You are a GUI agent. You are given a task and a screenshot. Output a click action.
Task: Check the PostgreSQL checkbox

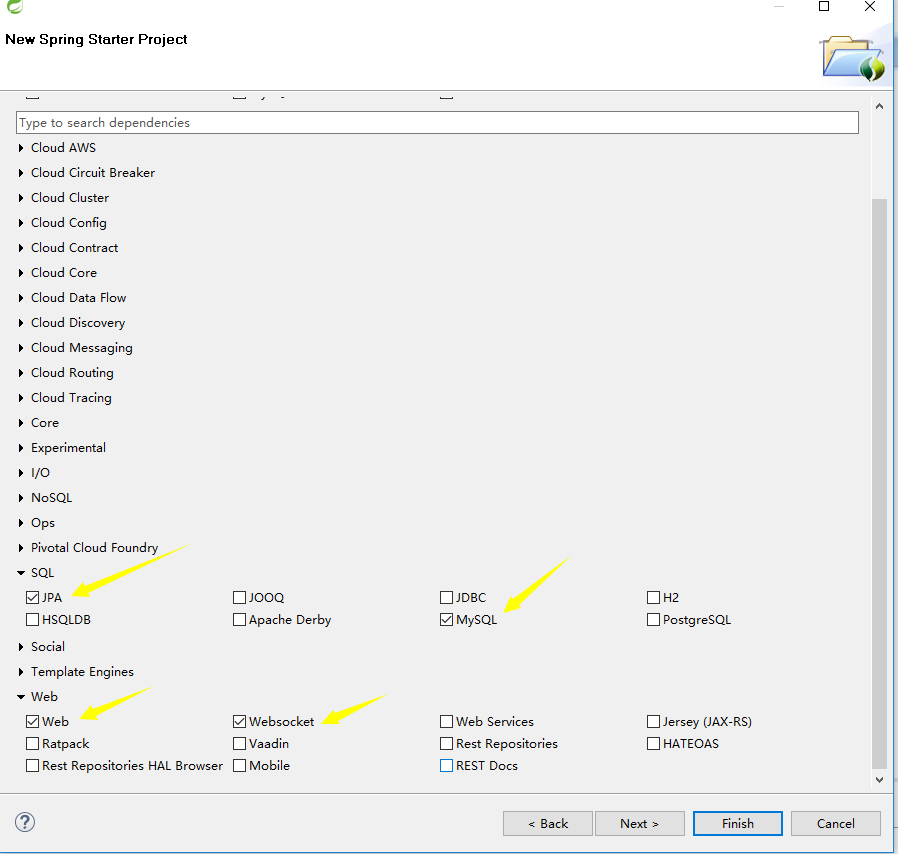click(x=653, y=620)
